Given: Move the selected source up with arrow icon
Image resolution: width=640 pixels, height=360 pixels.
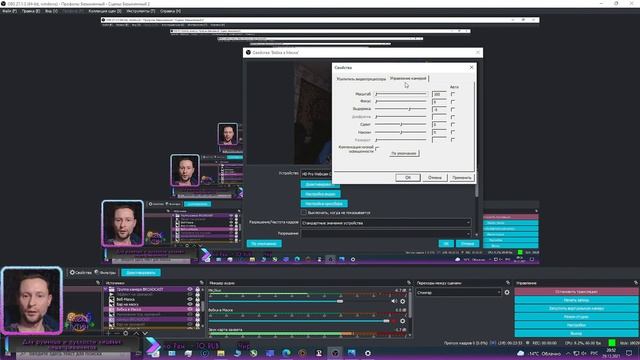Looking at the screenshot, I should (x=136, y=333).
